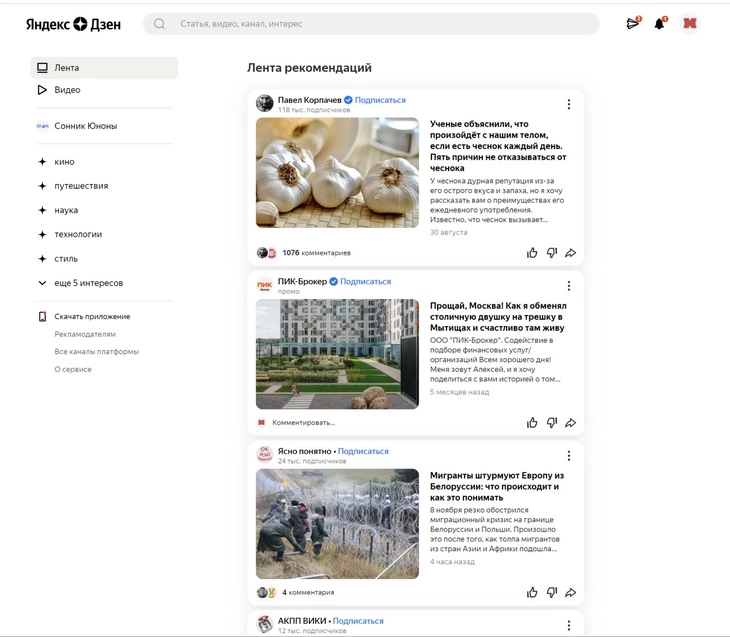Viewport: 730px width, 637px height.
Task: Dislike the ПИК-Брокер post
Action: [552, 423]
